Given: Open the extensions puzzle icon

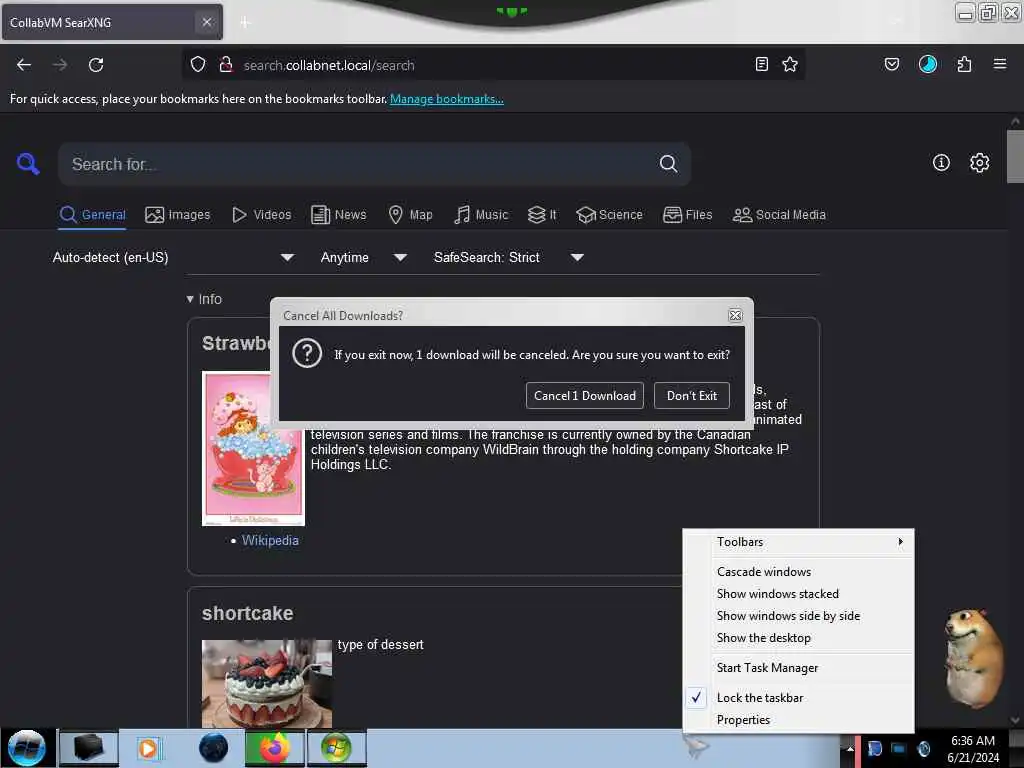Looking at the screenshot, I should pyautogui.click(x=964, y=64).
